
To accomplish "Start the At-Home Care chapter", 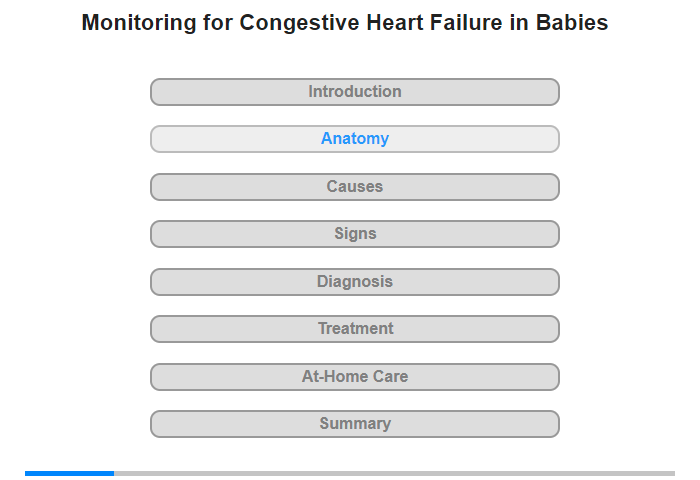I will coord(355,377).
